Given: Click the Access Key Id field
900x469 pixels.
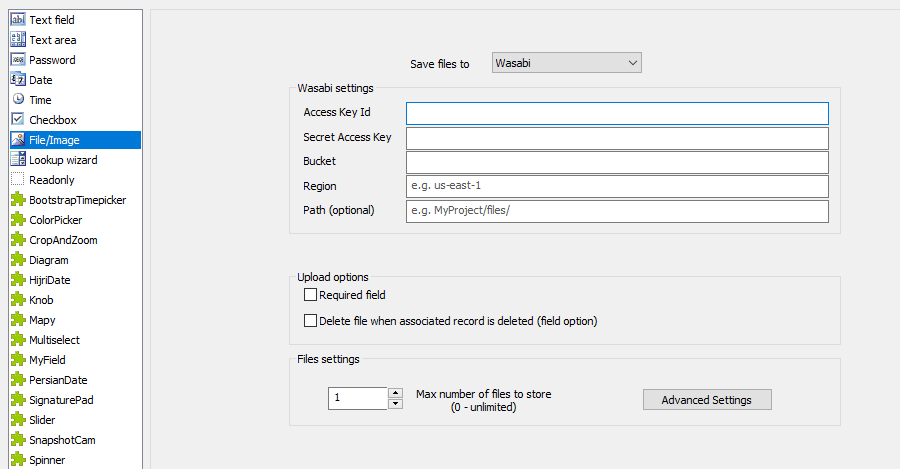Looking at the screenshot, I should 617,113.
